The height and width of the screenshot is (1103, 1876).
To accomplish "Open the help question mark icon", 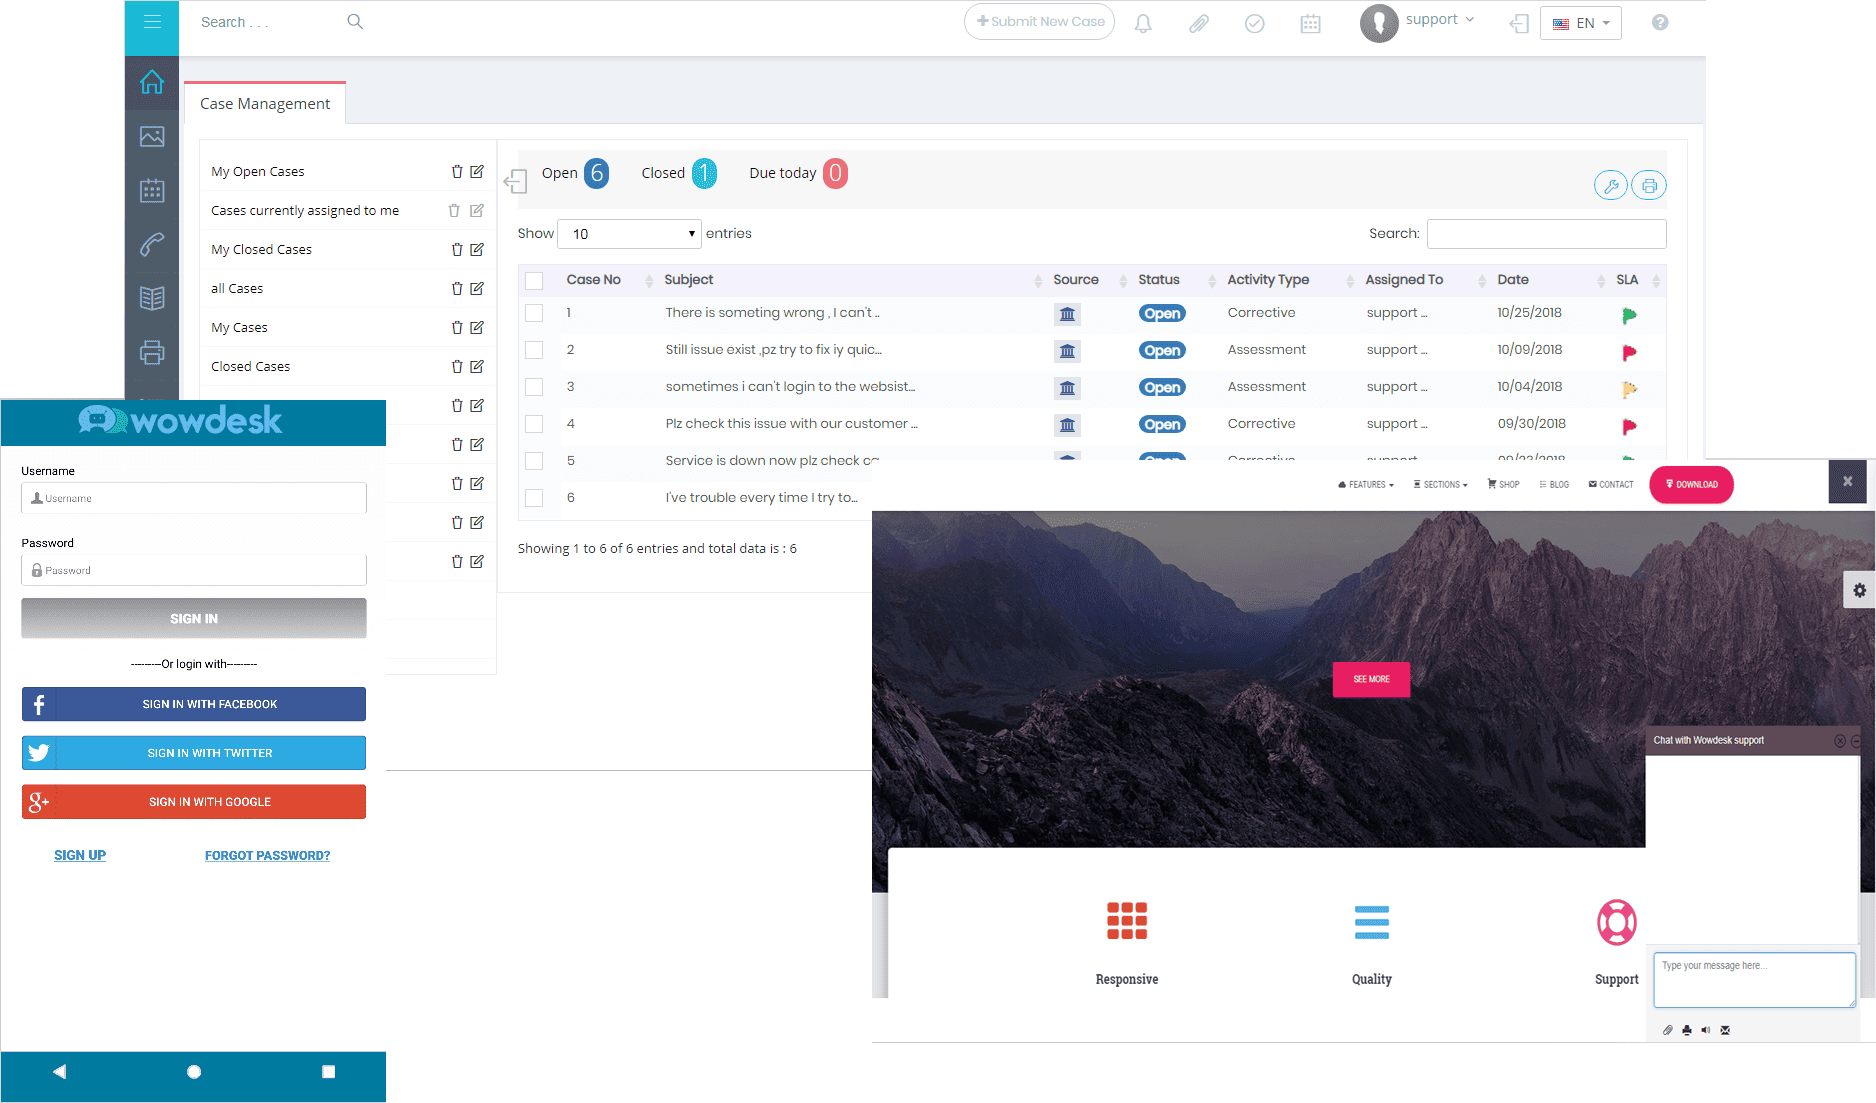I will pos(1660,22).
